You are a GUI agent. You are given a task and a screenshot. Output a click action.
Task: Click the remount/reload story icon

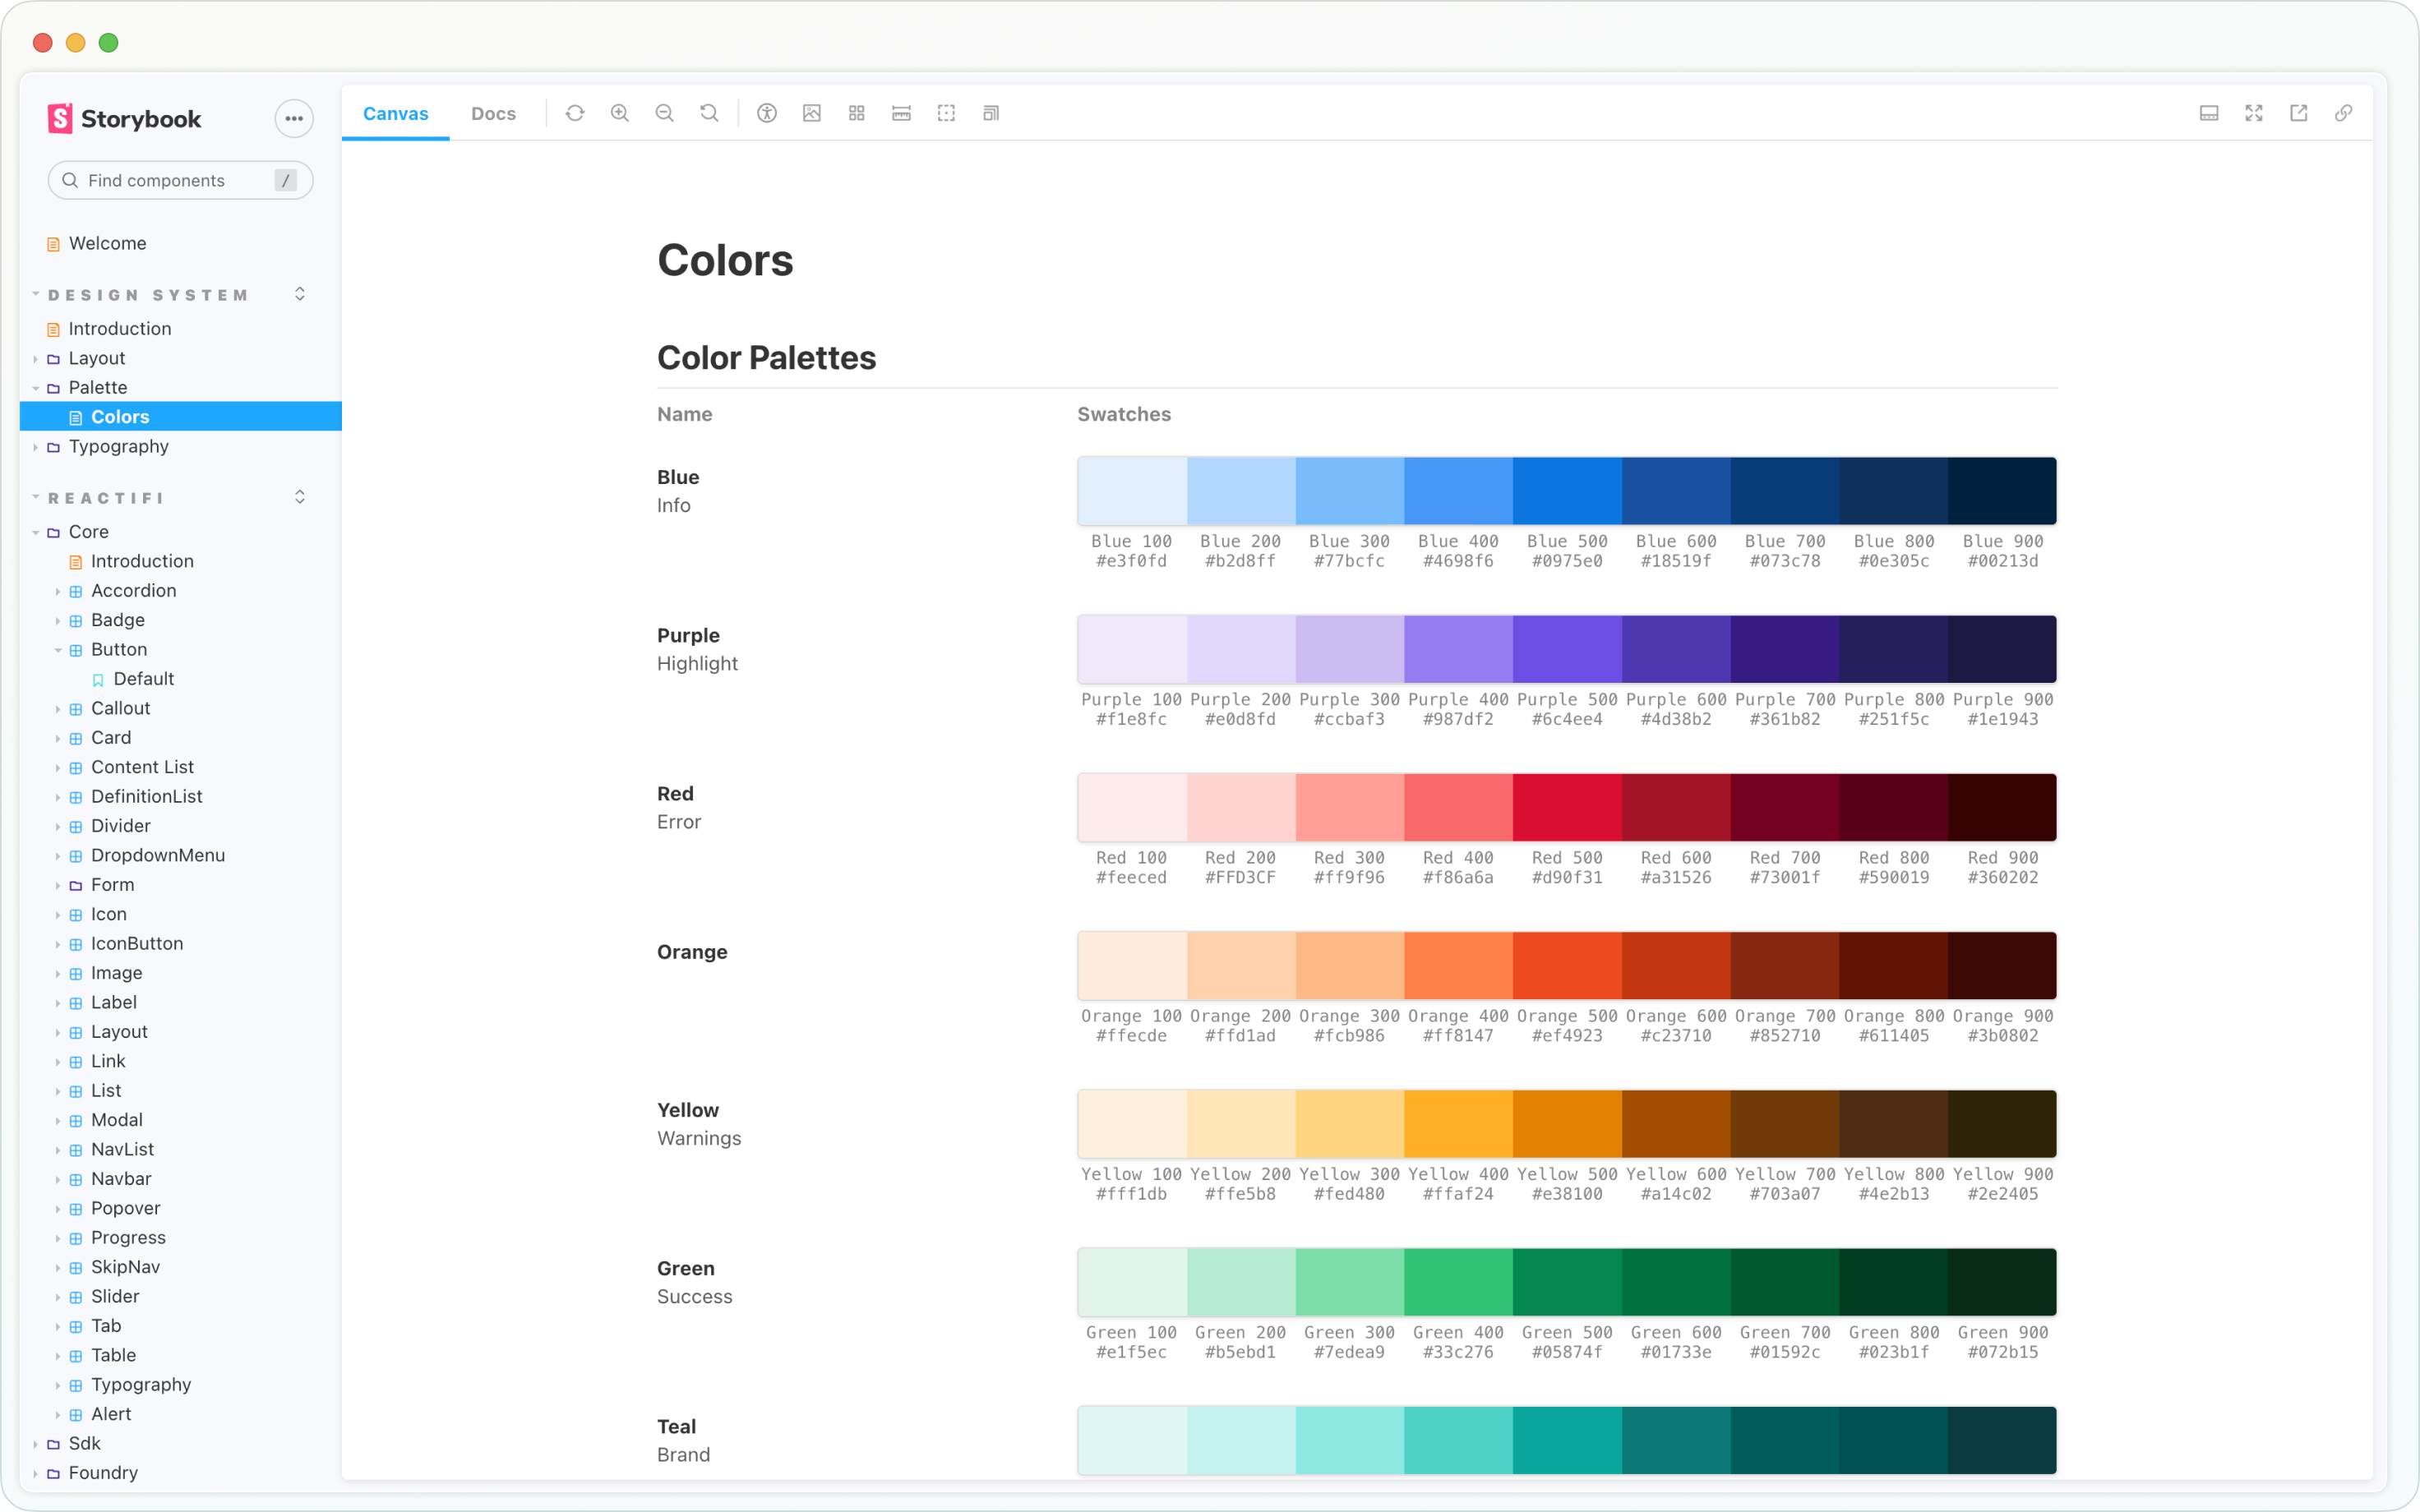[x=575, y=113]
